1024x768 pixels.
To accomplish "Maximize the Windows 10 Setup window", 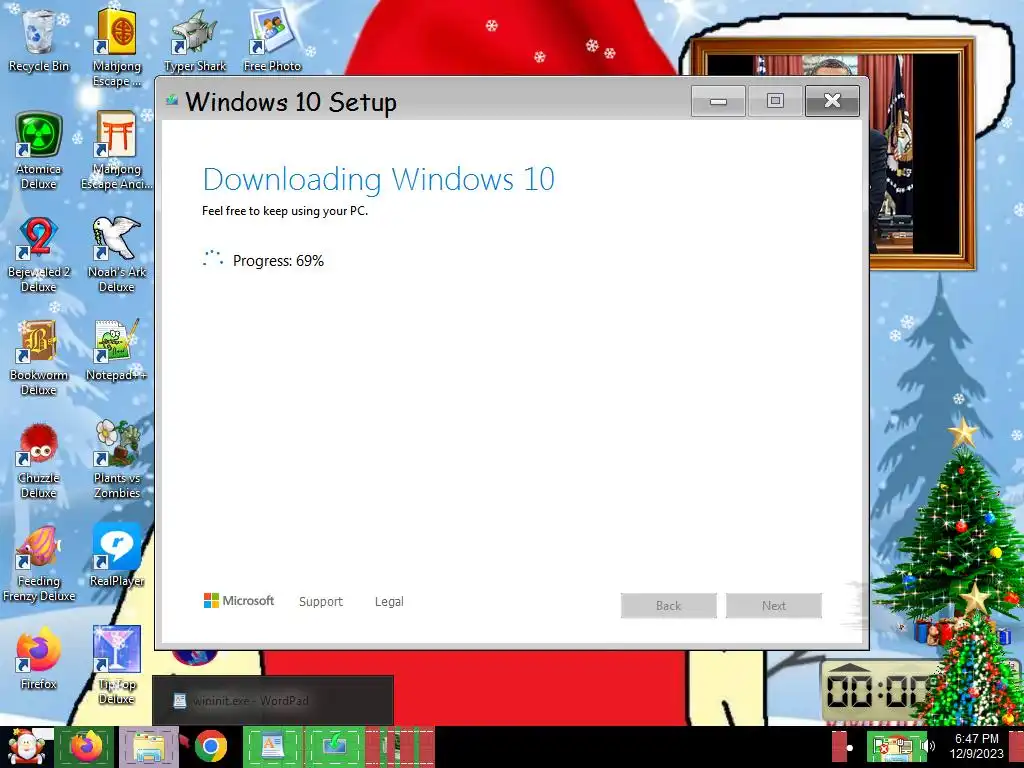I will click(x=775, y=101).
